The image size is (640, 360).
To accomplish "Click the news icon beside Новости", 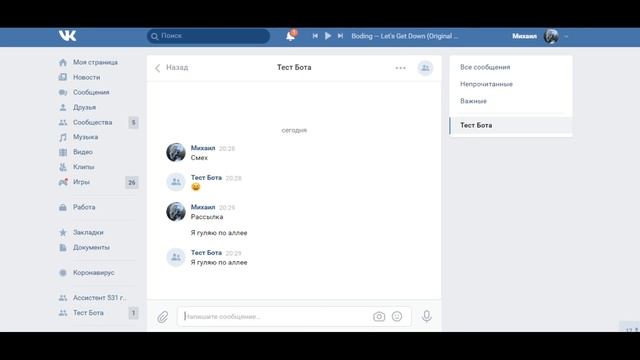I will [x=63, y=77].
